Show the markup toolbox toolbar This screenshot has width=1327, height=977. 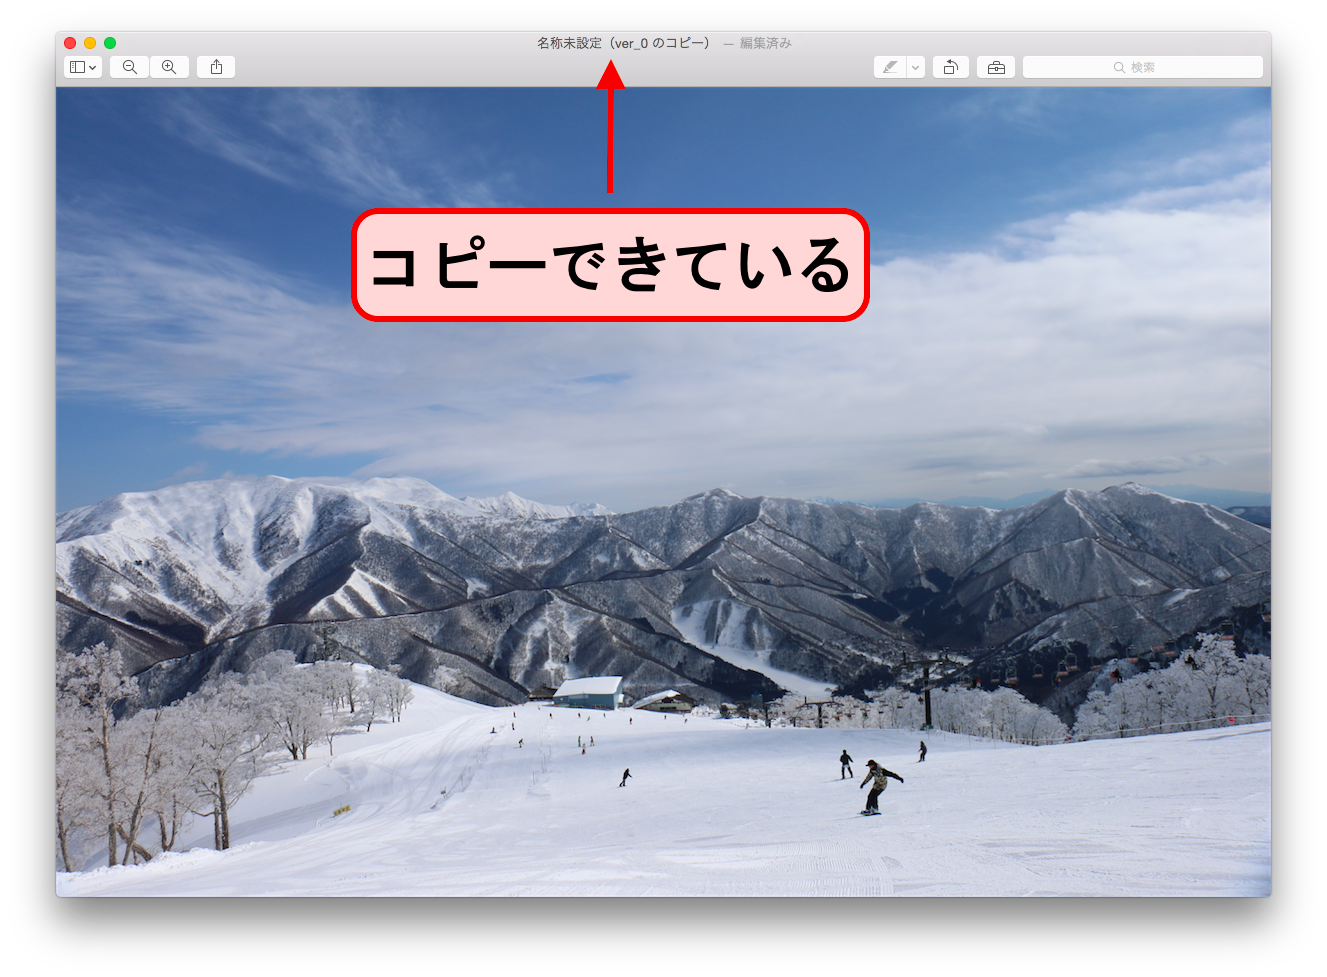click(996, 67)
